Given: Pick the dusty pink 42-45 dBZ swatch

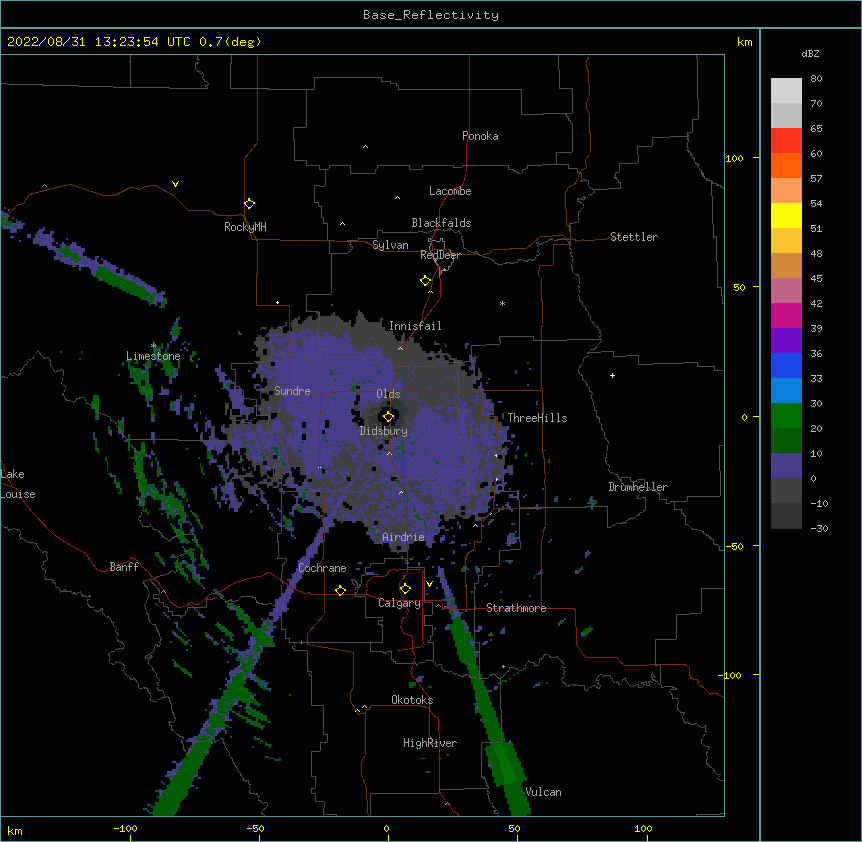Looking at the screenshot, I should click(x=786, y=291).
